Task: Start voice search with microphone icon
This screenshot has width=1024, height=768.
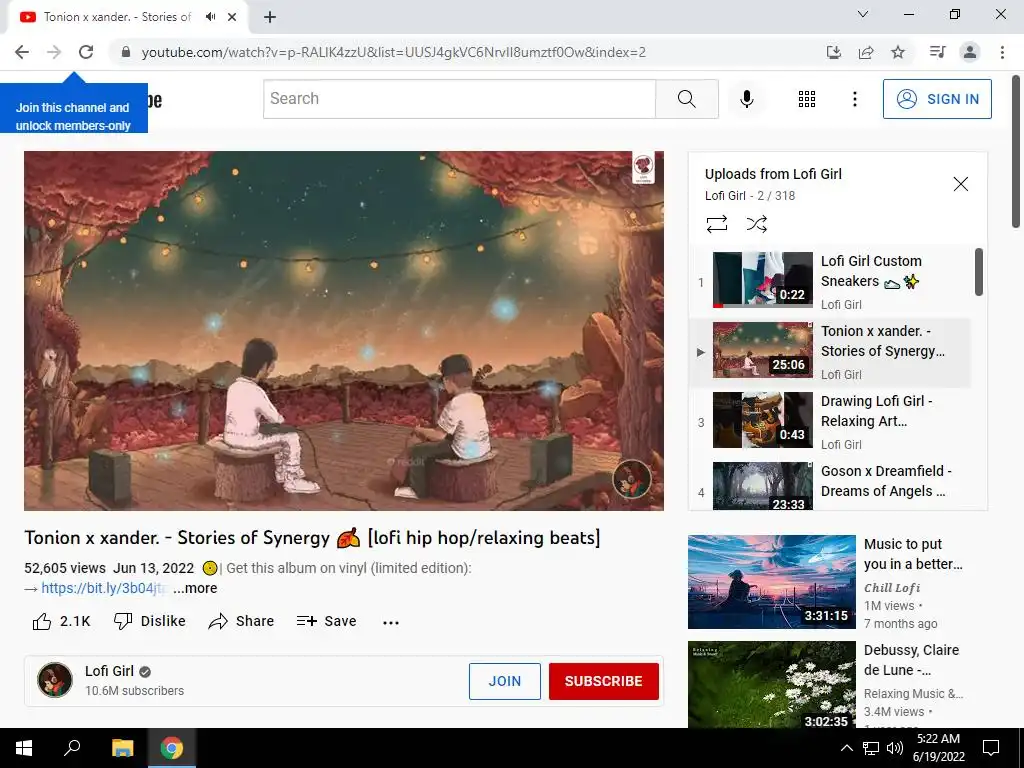Action: click(747, 99)
